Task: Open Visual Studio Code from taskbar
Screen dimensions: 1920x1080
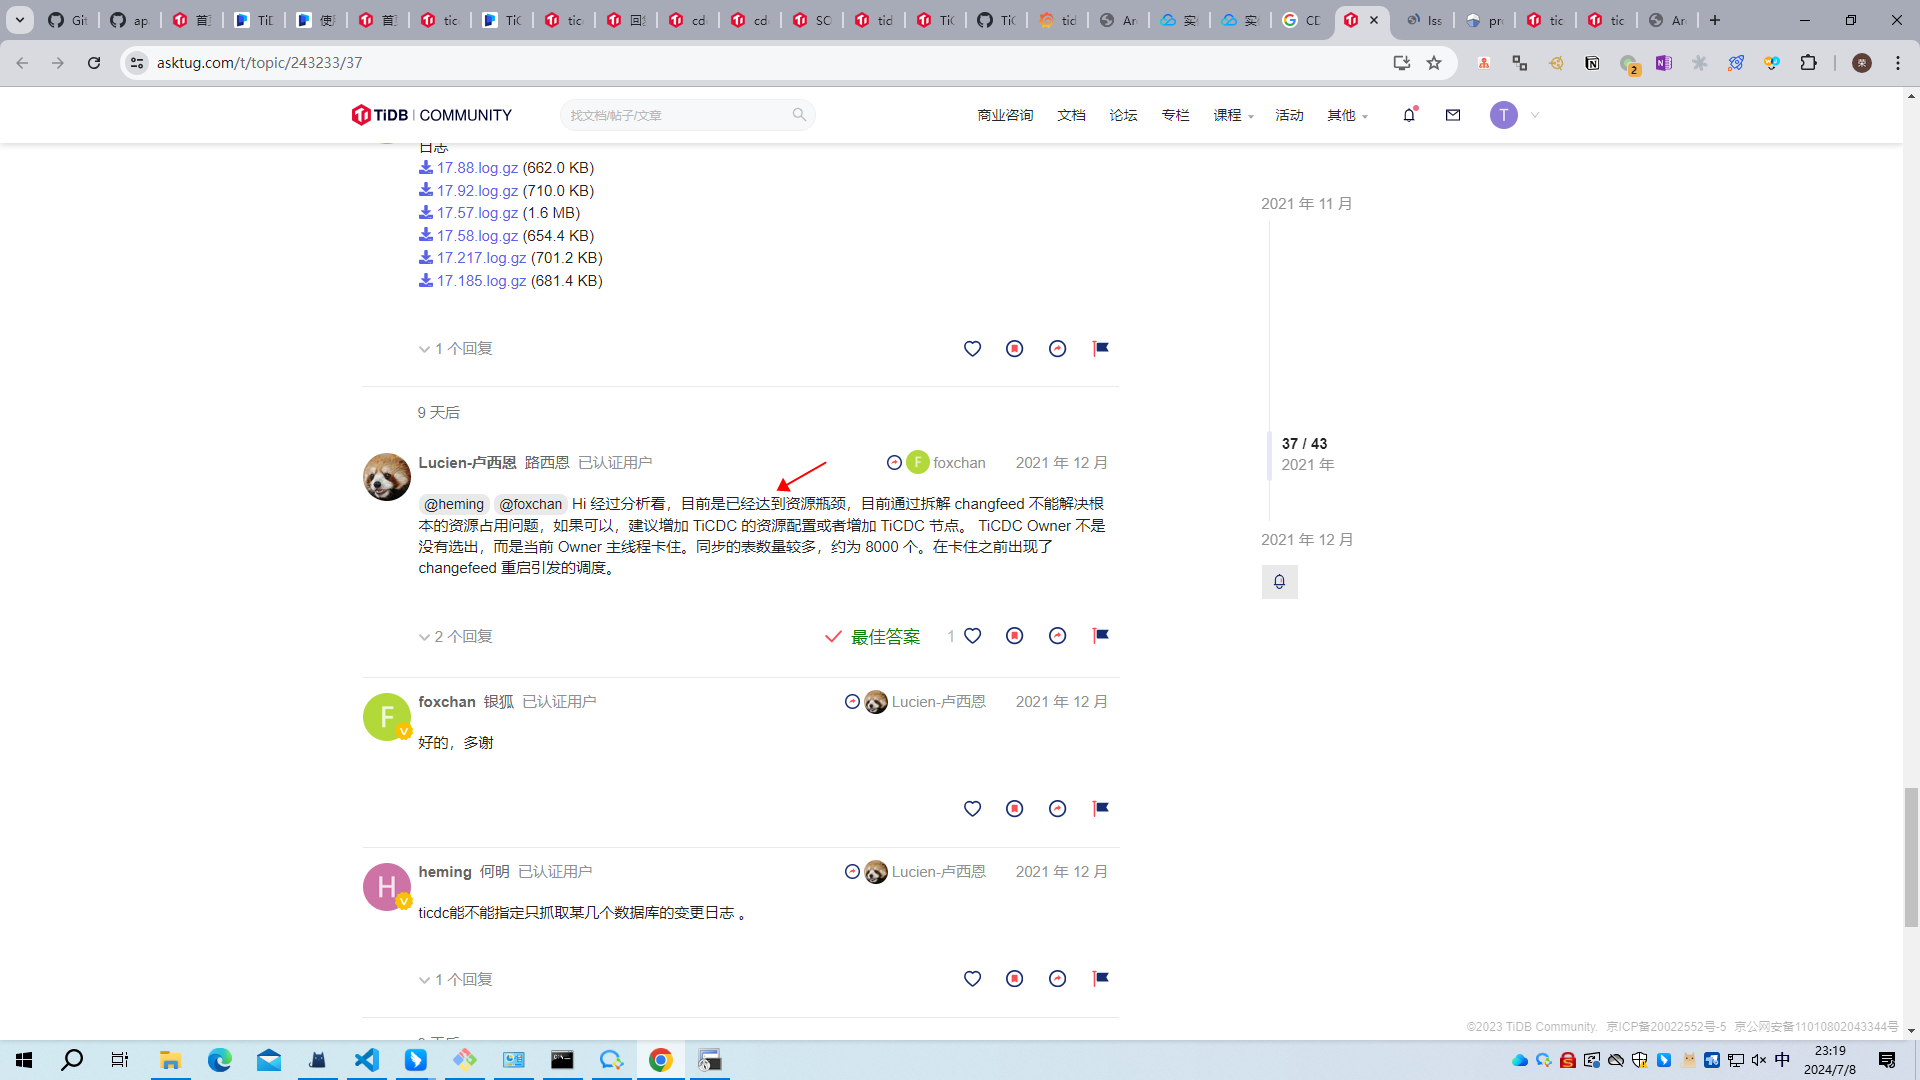Action: 367,1060
